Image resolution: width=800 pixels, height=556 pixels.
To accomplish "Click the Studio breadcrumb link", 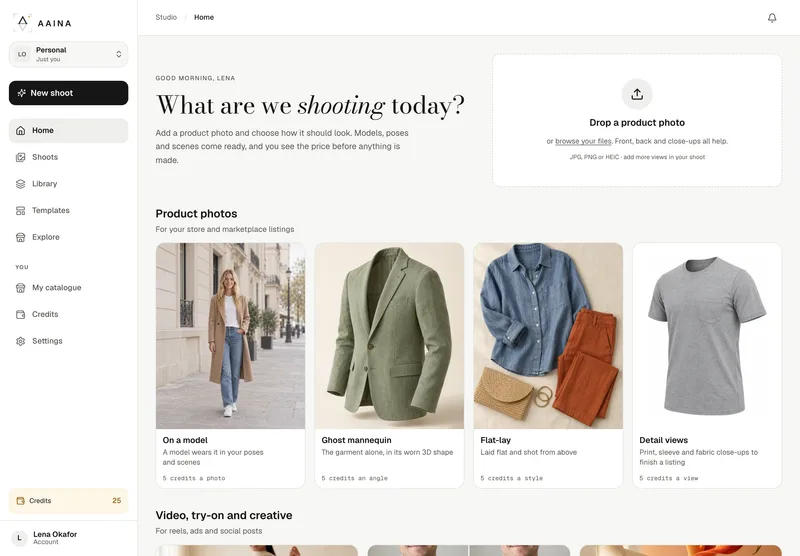I will [166, 17].
